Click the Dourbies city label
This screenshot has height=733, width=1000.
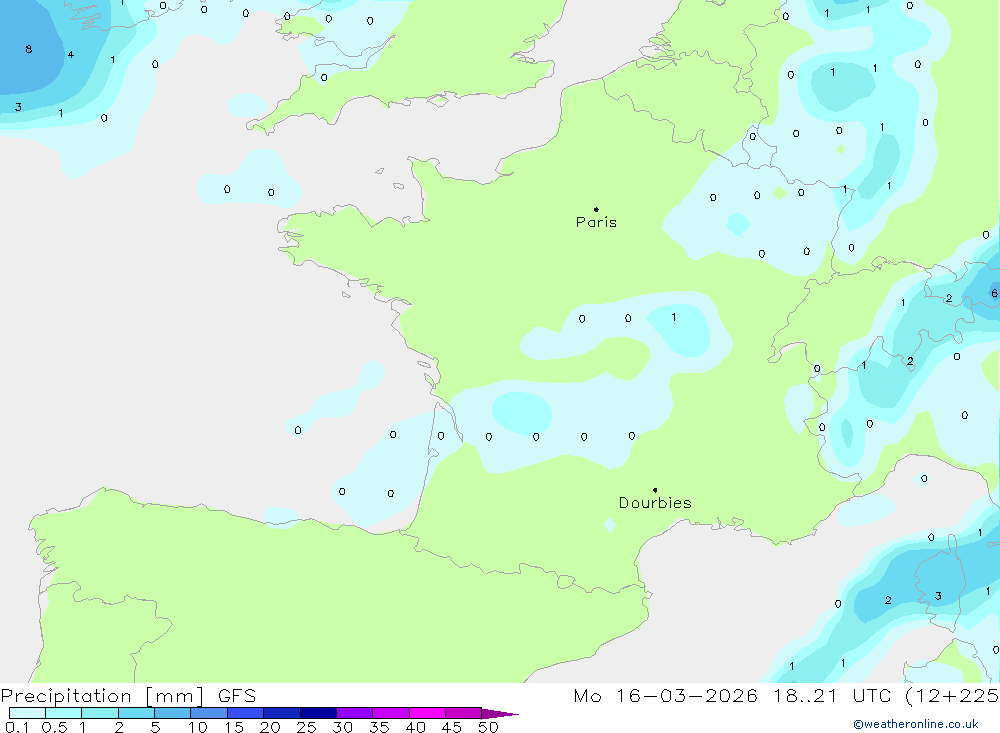(655, 503)
